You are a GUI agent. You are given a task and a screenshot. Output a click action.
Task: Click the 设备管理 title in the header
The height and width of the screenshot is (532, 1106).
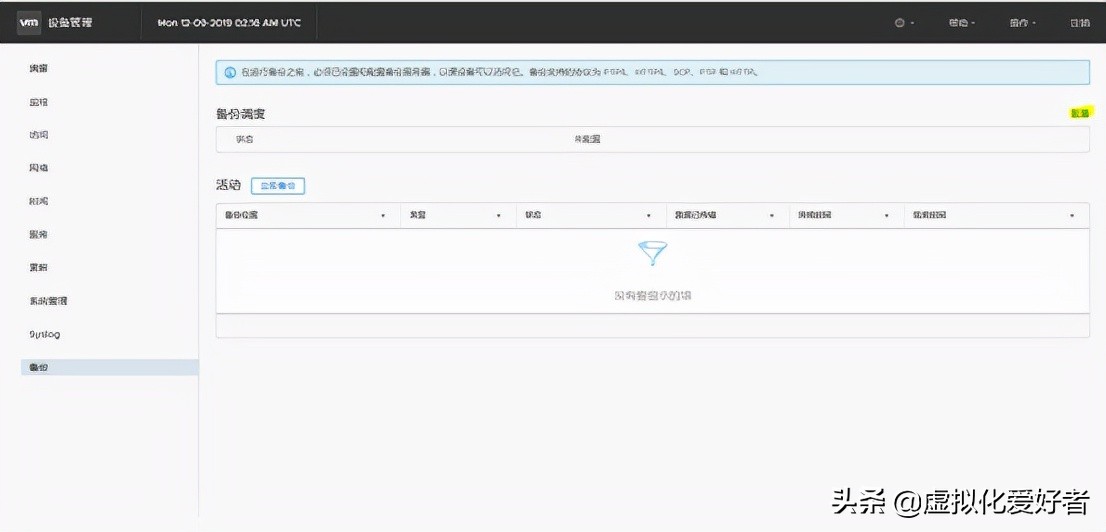coord(69,23)
